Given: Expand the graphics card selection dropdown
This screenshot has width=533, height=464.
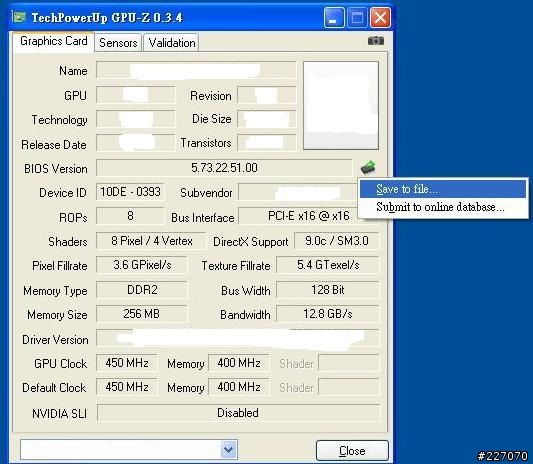Looking at the screenshot, I should click(229, 450).
